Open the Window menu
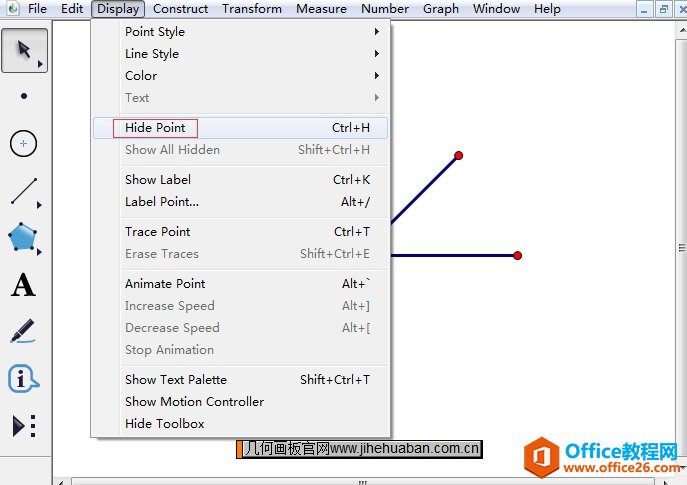The width and height of the screenshot is (687, 485). (496, 8)
